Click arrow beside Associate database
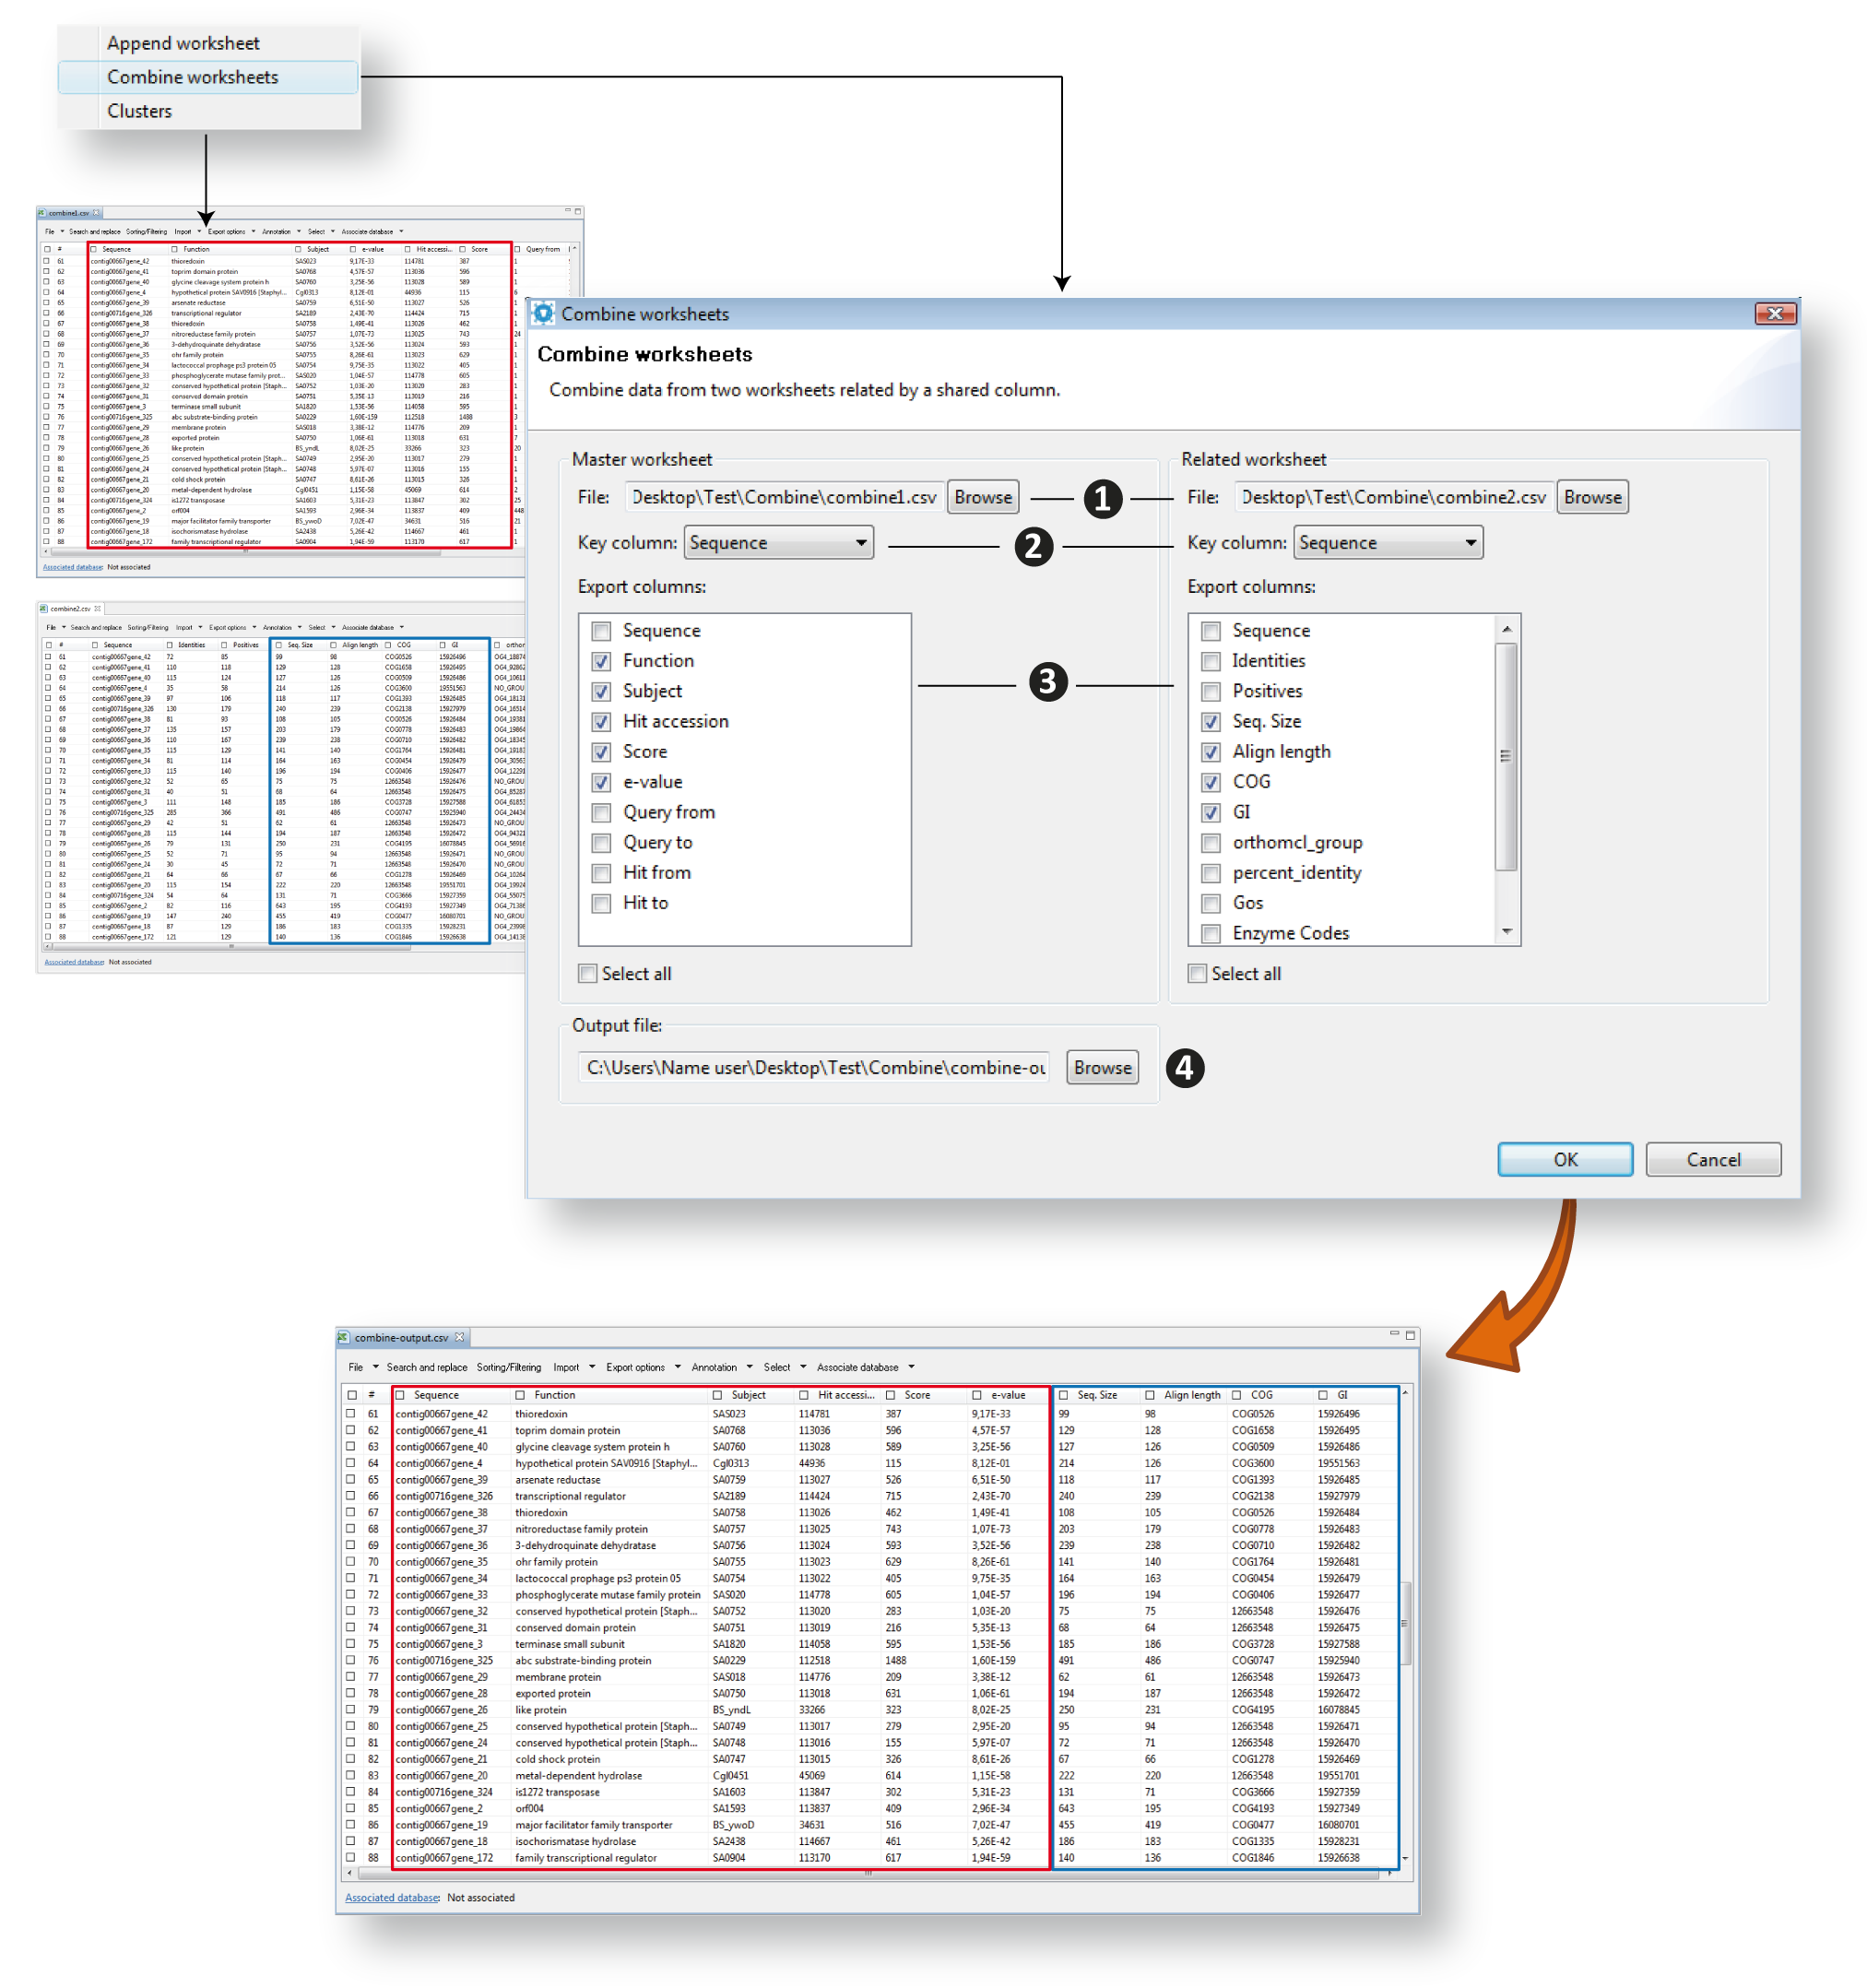 [911, 1367]
